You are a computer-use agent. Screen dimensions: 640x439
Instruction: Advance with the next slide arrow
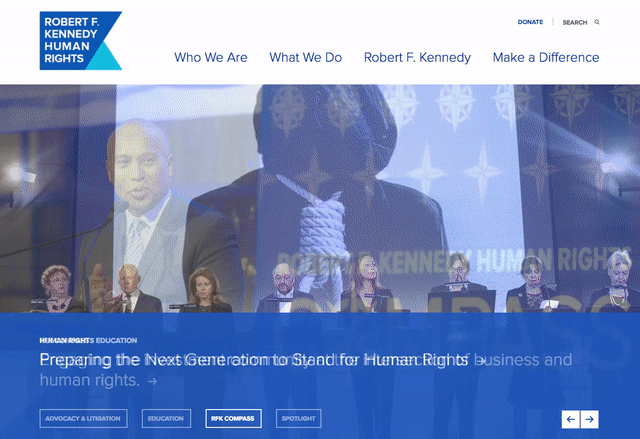coord(589,419)
